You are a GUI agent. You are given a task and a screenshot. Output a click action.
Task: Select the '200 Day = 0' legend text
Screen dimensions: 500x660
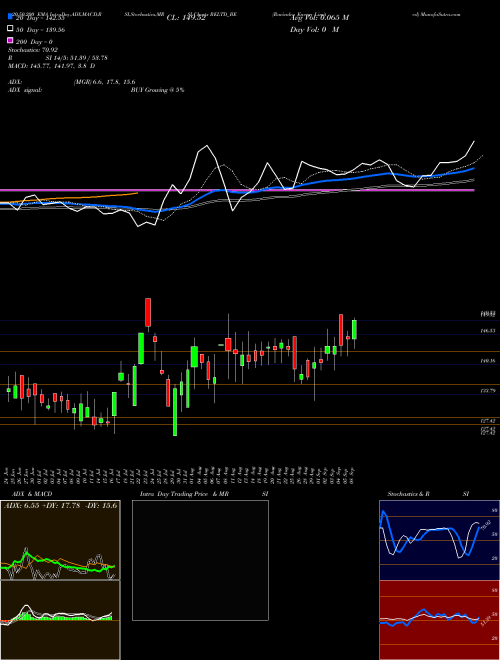point(35,41)
